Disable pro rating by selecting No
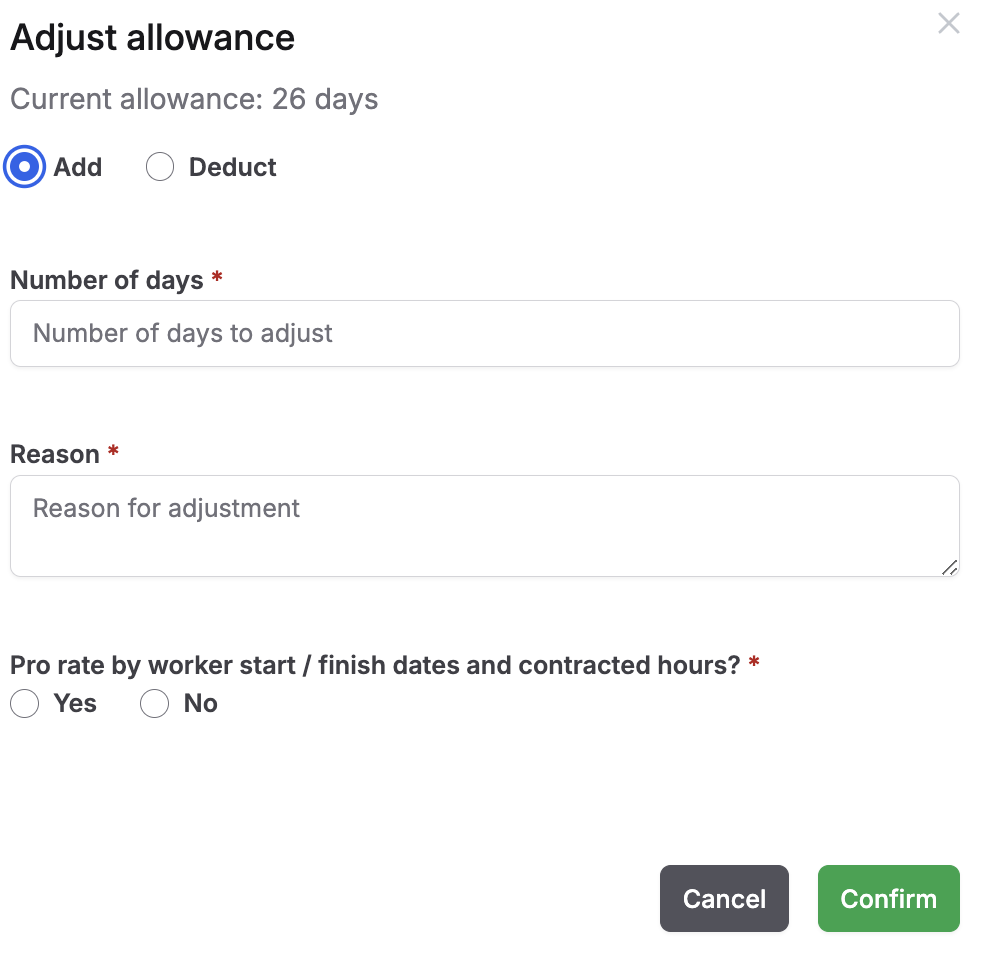982x960 pixels. pos(154,703)
